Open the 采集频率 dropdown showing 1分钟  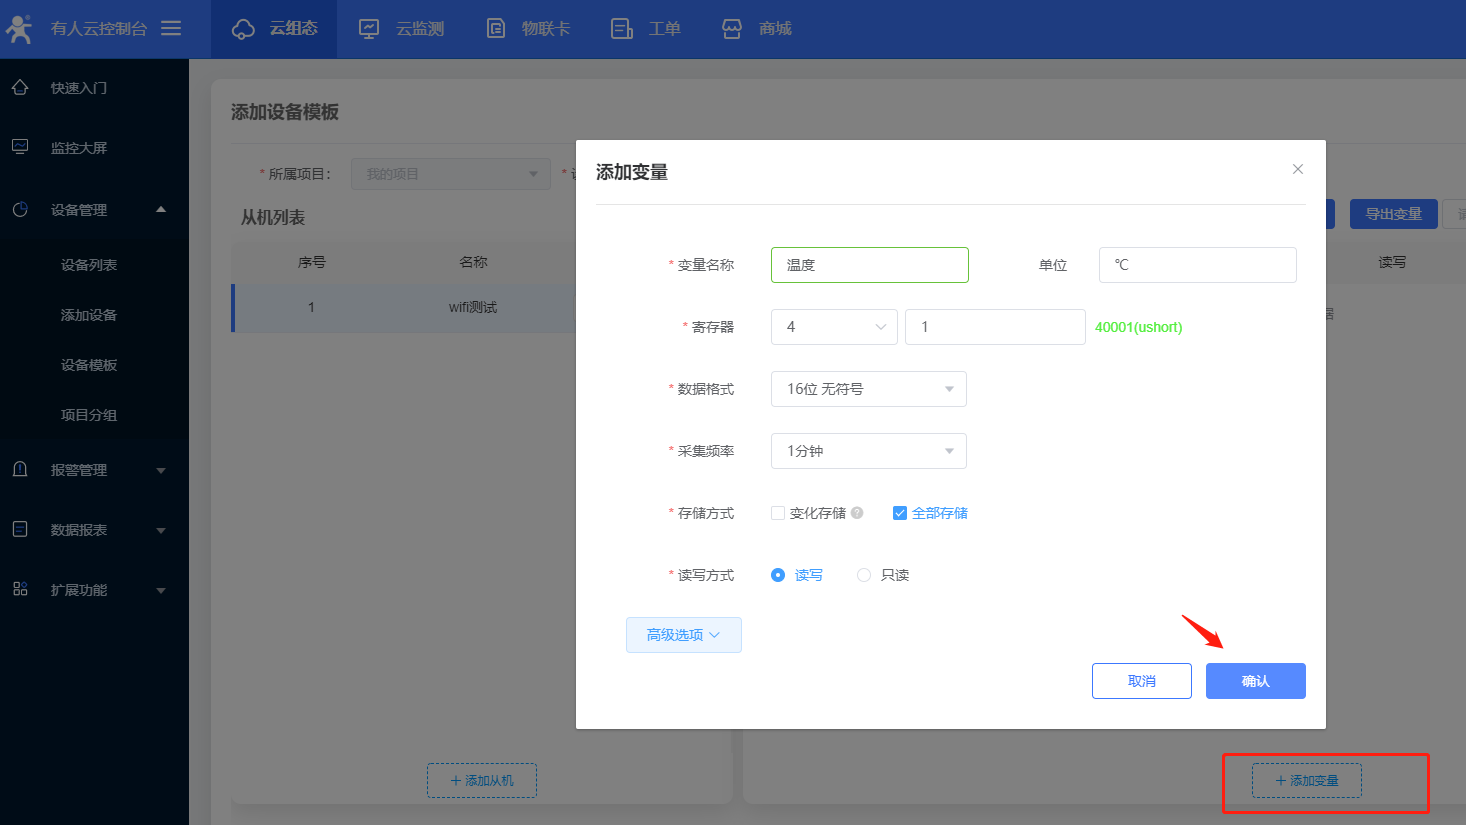tap(868, 451)
